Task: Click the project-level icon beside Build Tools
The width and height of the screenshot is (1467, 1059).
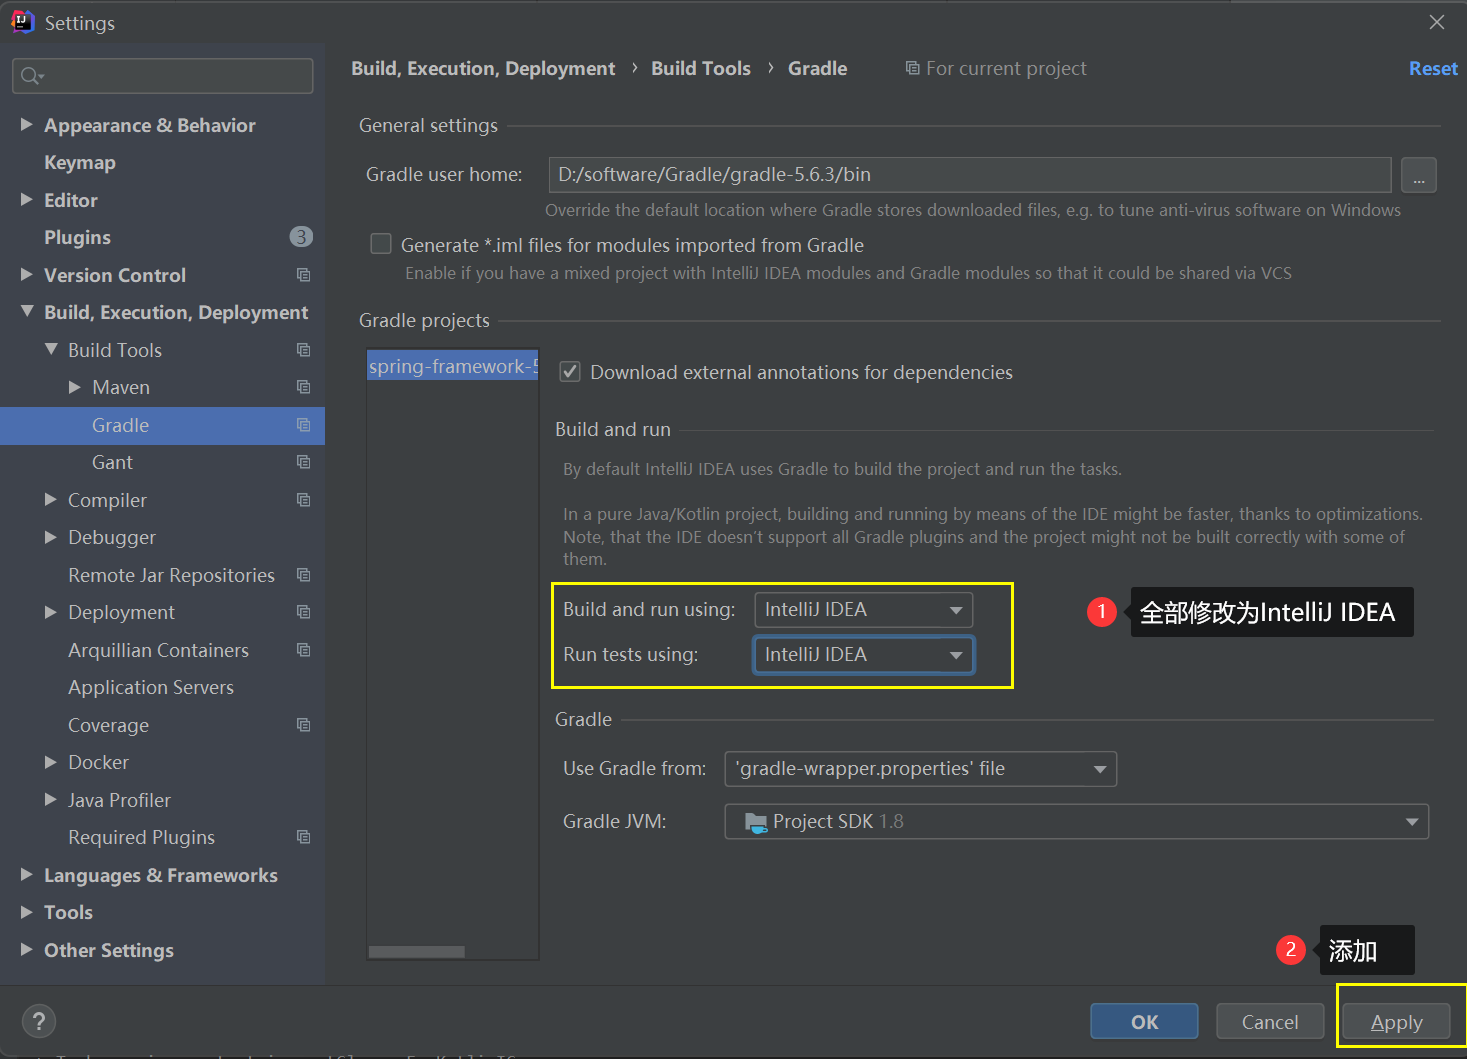Action: (303, 350)
